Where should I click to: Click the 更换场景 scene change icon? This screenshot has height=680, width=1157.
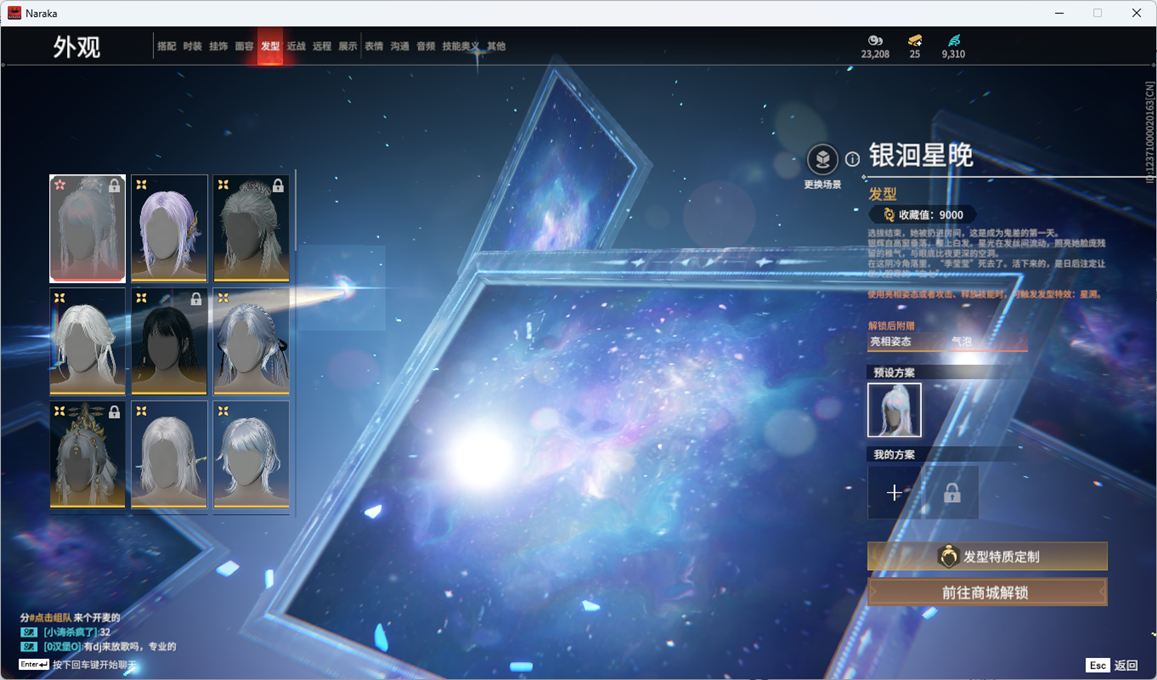coord(822,159)
